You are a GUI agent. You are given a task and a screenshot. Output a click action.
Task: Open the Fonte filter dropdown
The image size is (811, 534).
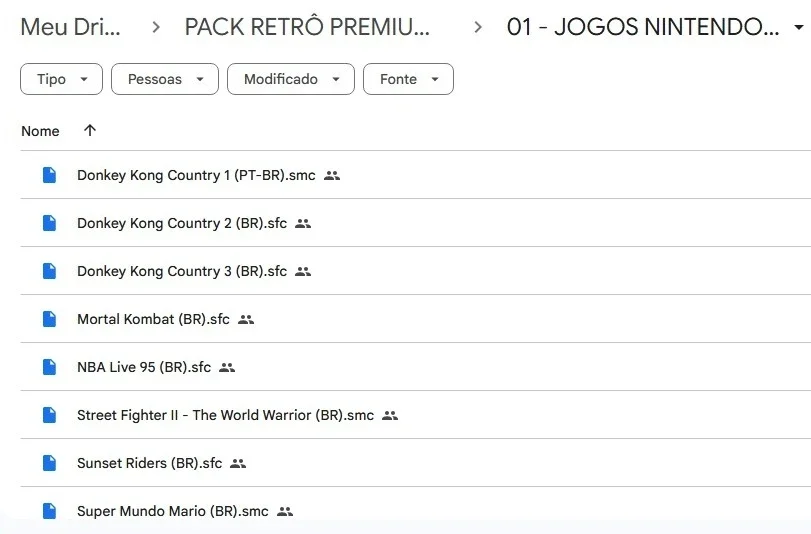(x=409, y=79)
